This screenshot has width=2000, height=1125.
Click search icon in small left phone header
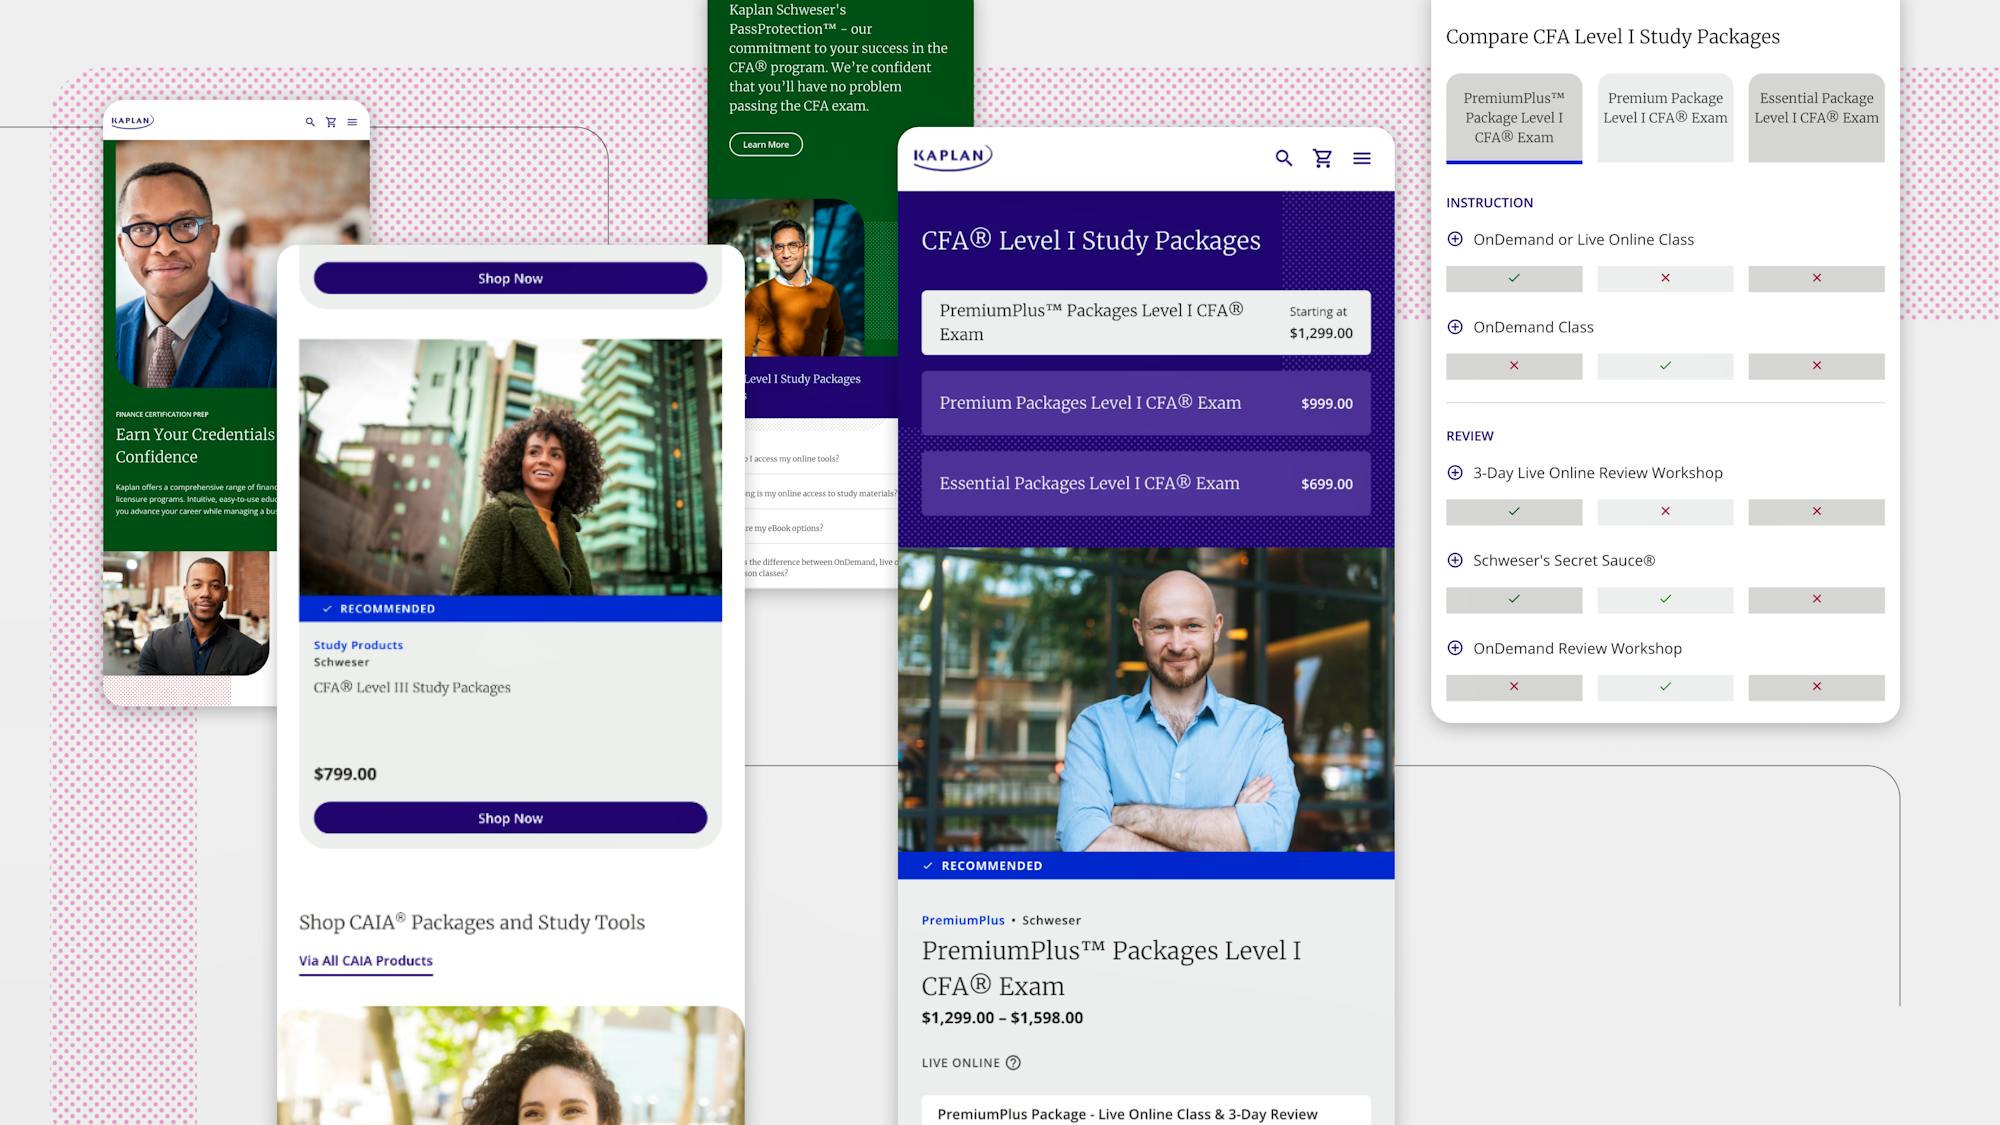click(310, 122)
